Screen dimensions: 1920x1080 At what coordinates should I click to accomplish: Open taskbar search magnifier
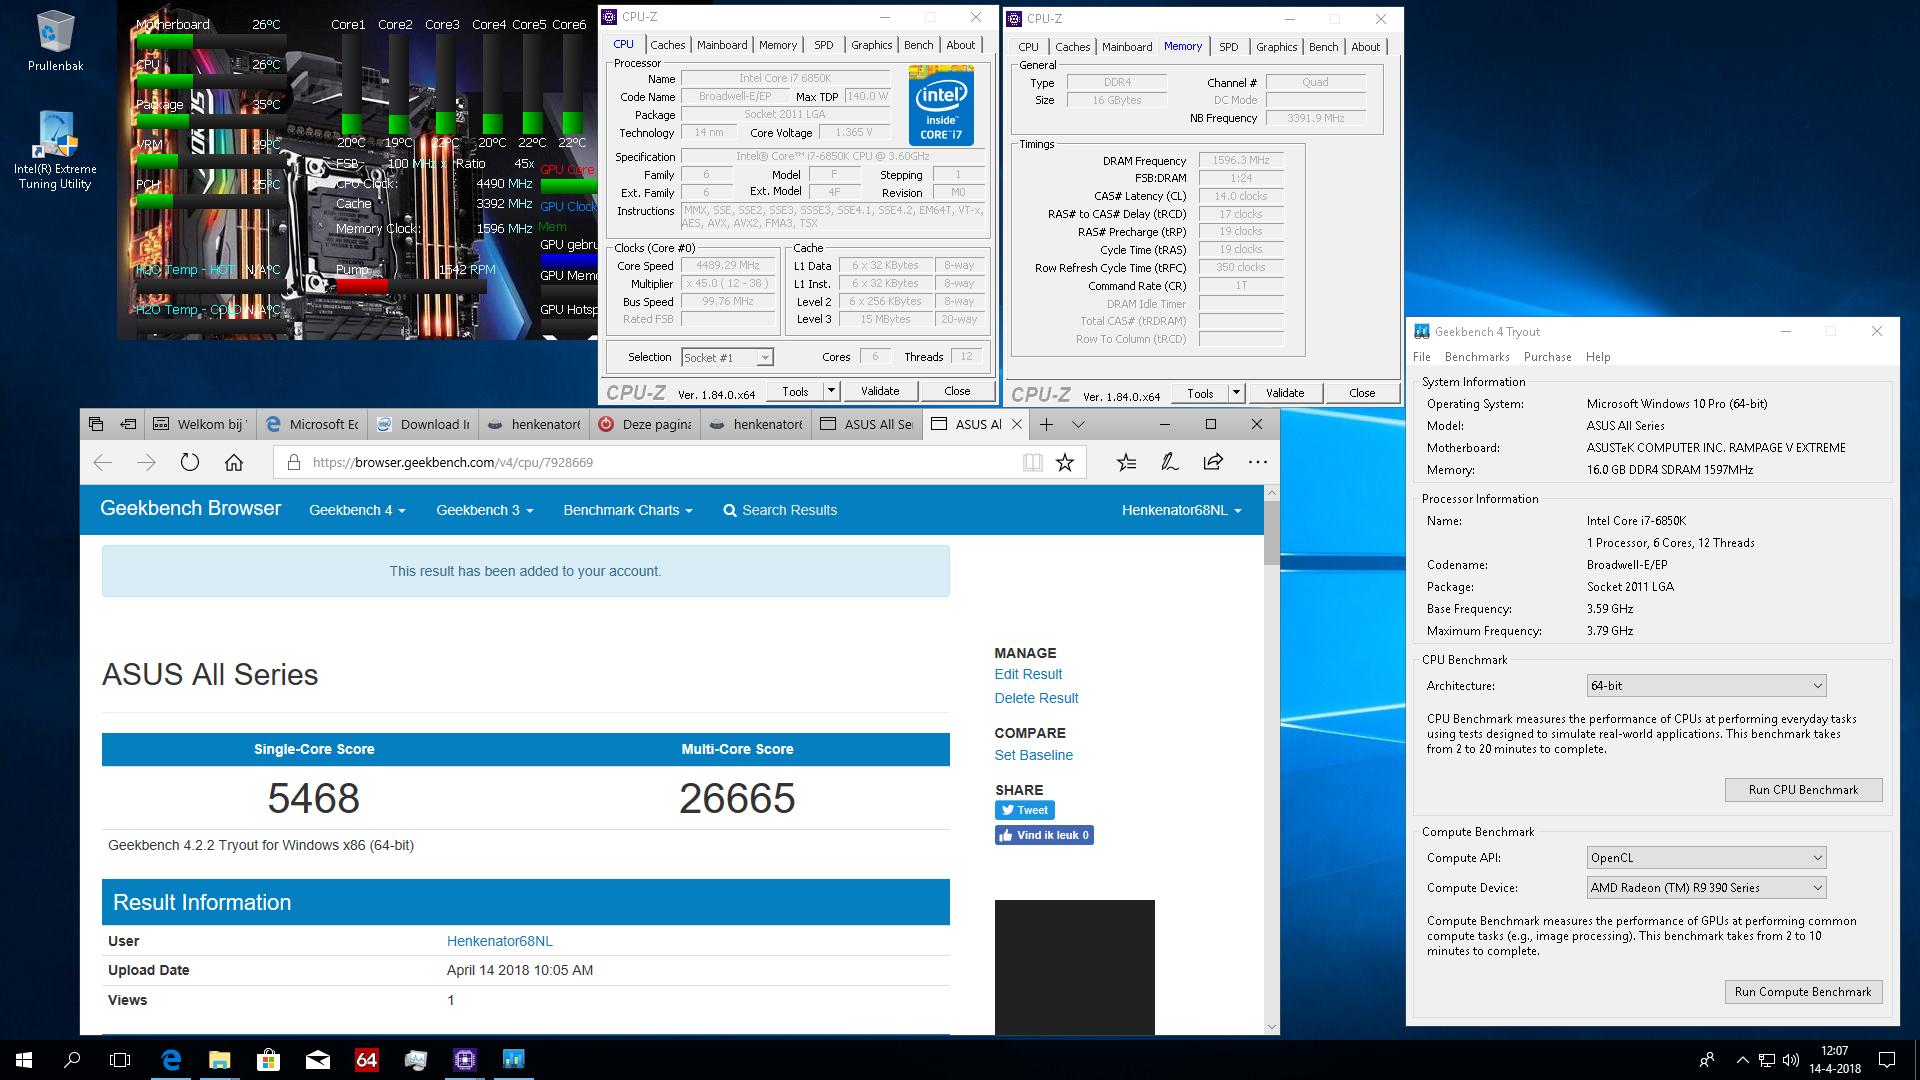(x=72, y=1060)
